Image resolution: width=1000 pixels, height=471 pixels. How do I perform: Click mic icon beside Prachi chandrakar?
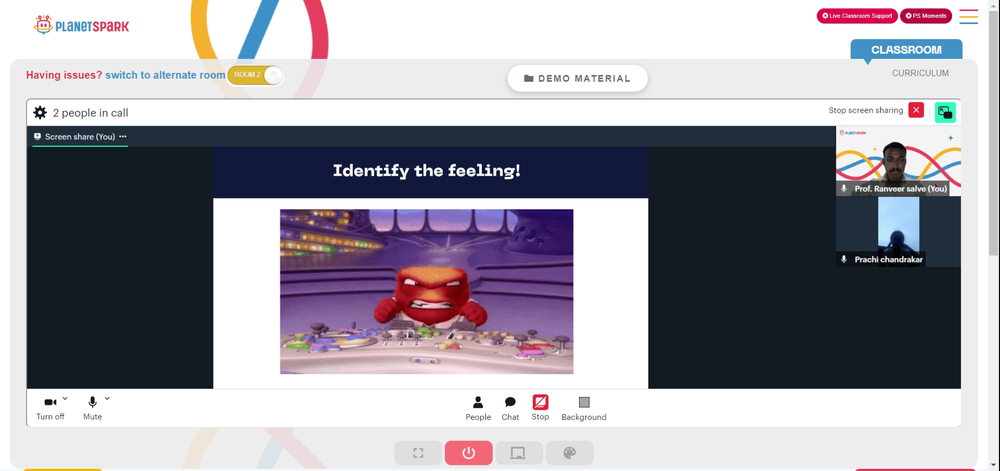click(x=844, y=259)
